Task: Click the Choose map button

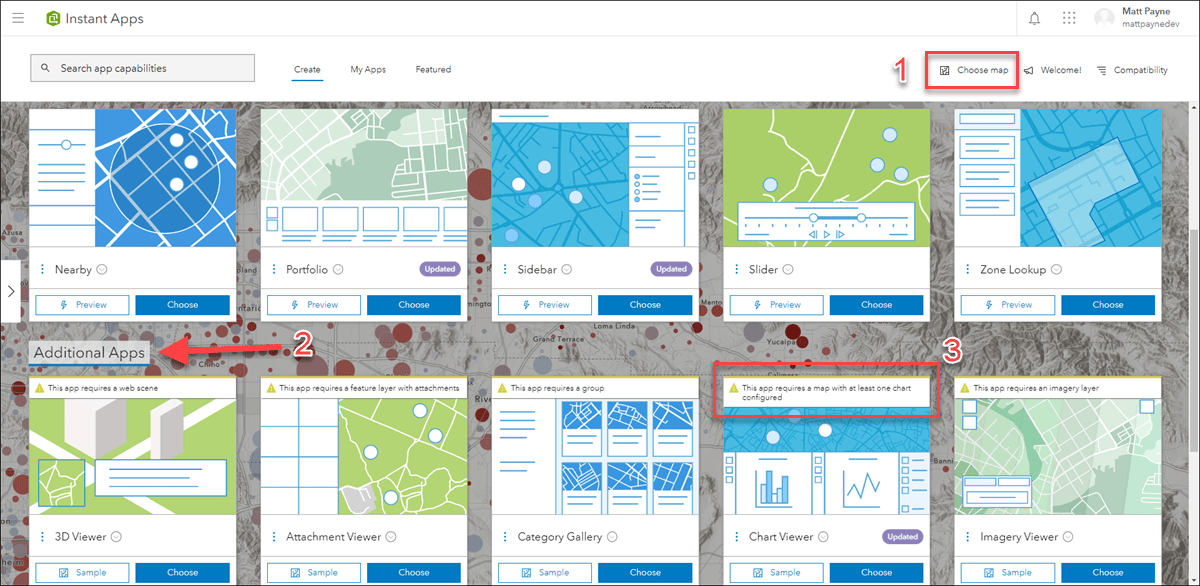Action: (973, 70)
